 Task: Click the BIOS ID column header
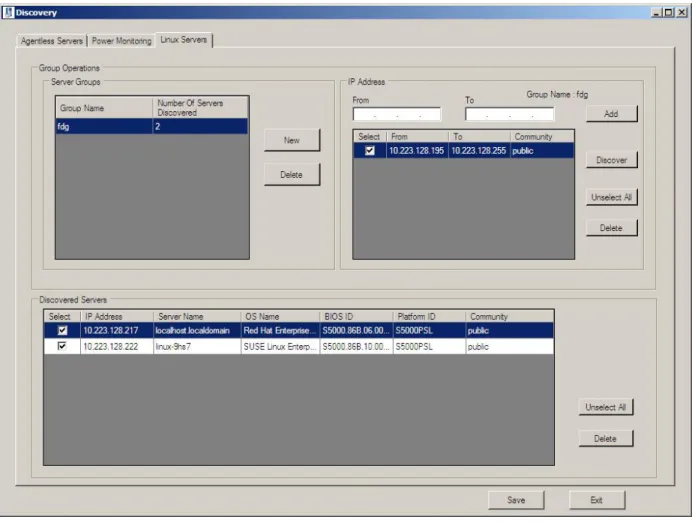coord(356,316)
